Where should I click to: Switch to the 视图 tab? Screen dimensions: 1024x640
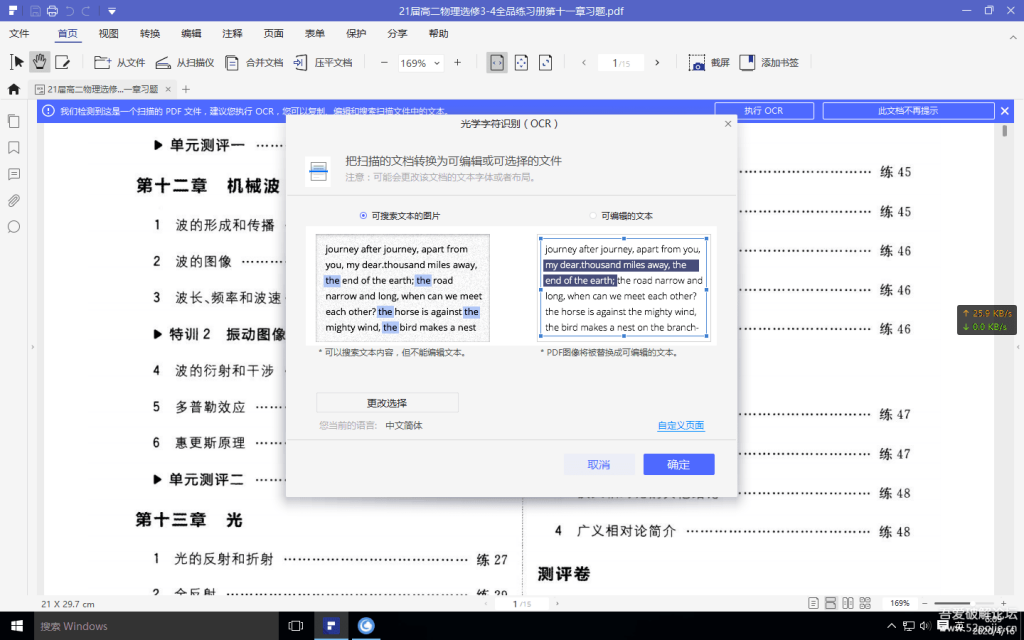click(108, 33)
